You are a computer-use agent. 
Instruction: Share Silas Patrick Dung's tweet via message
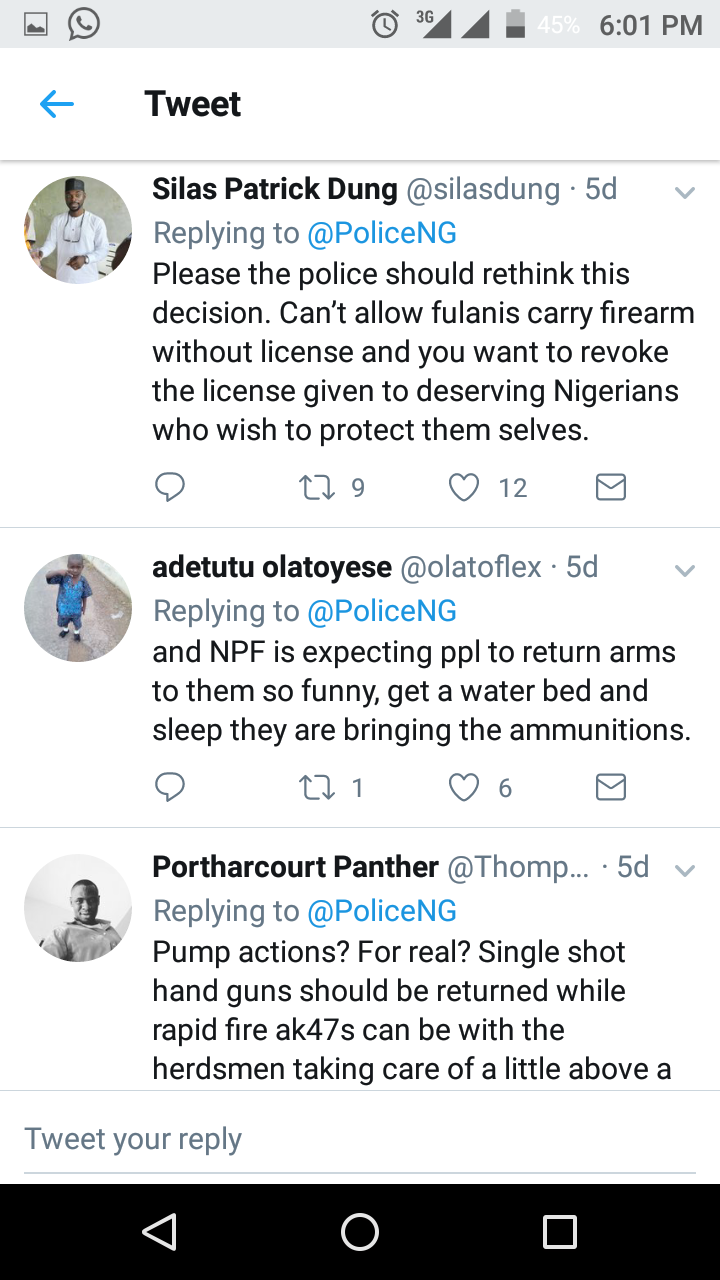click(x=610, y=487)
